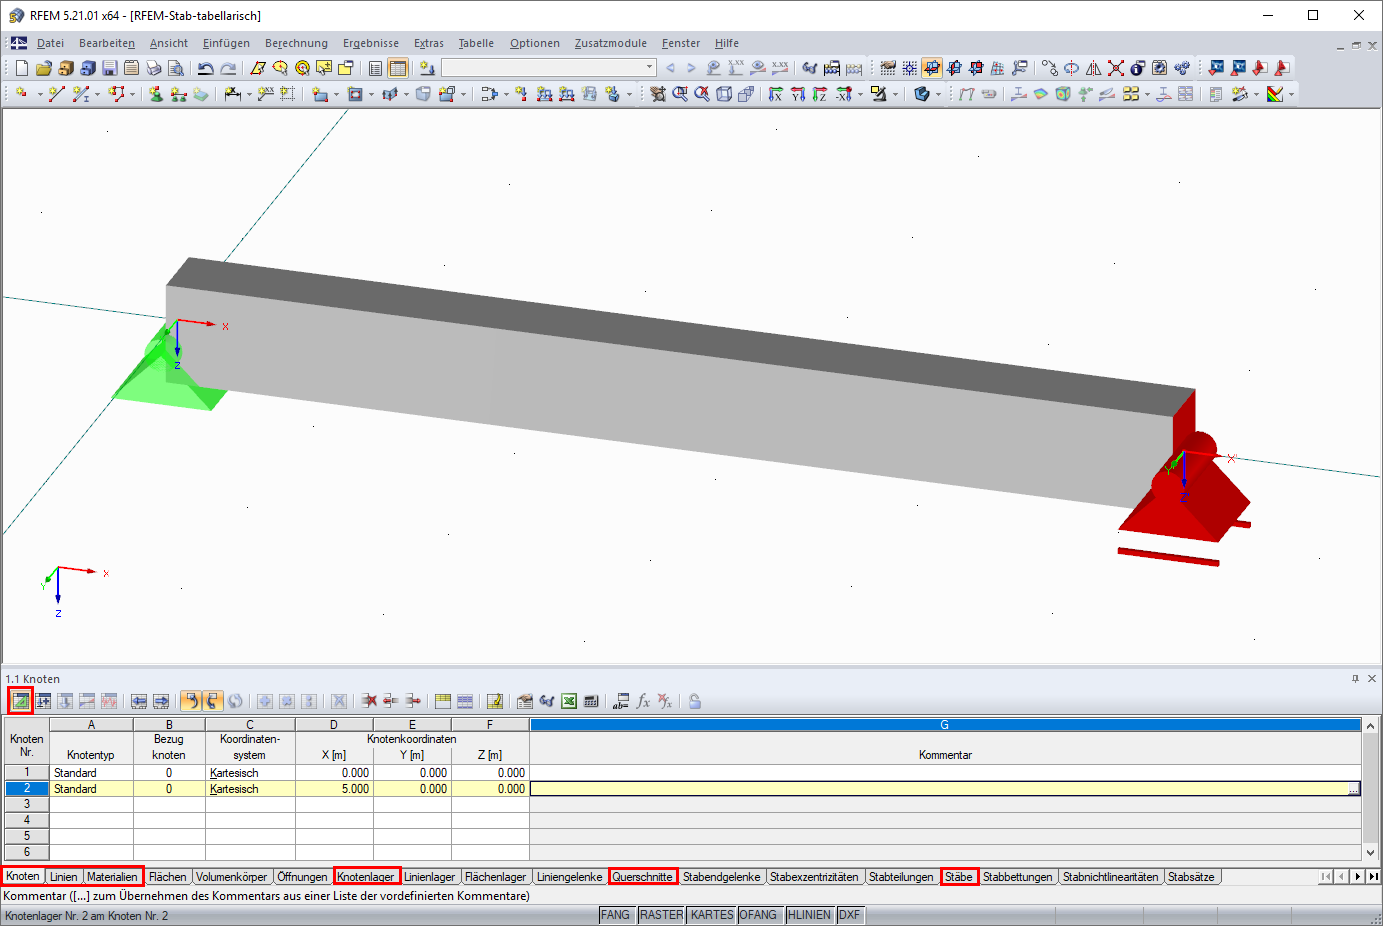Viewport: 1383px width, 926px height.
Task: Select row header 3 in Knoten table
Action: [x=27, y=804]
